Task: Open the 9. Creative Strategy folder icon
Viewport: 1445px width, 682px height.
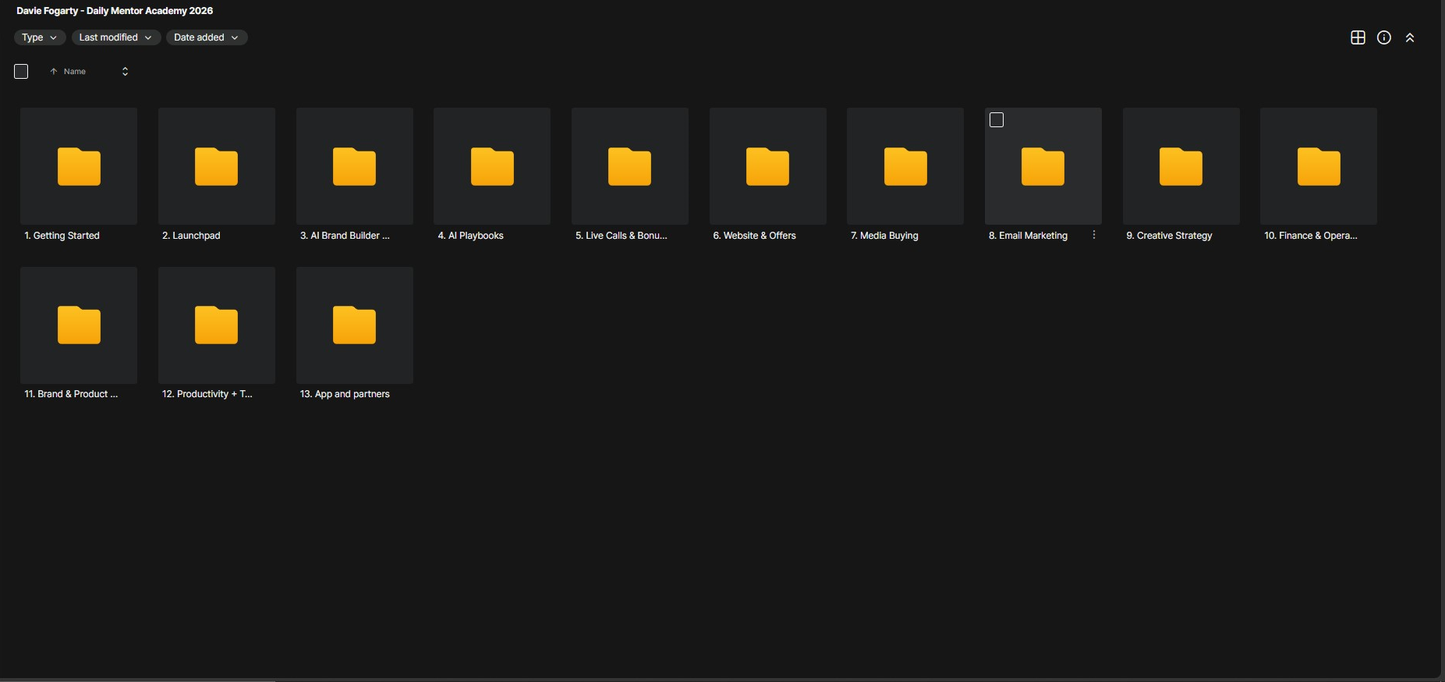Action: click(1181, 166)
